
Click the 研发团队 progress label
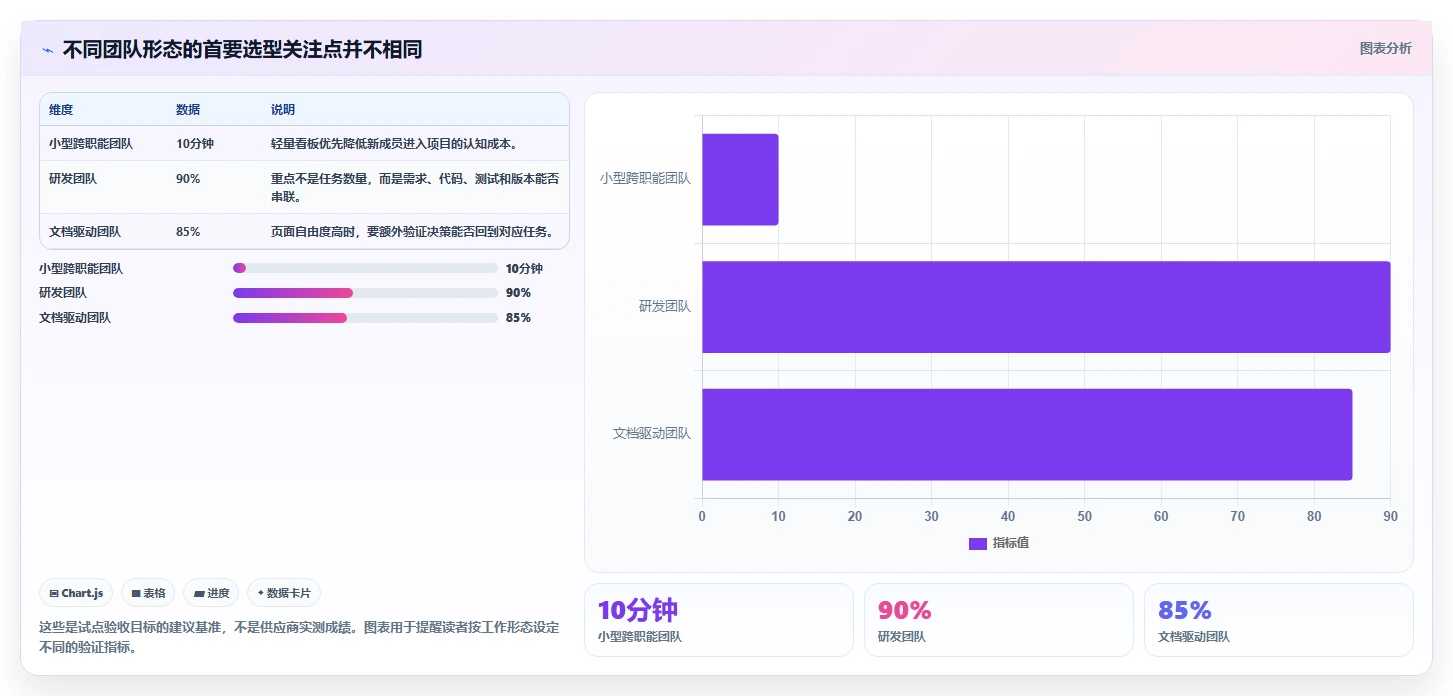click(63, 293)
